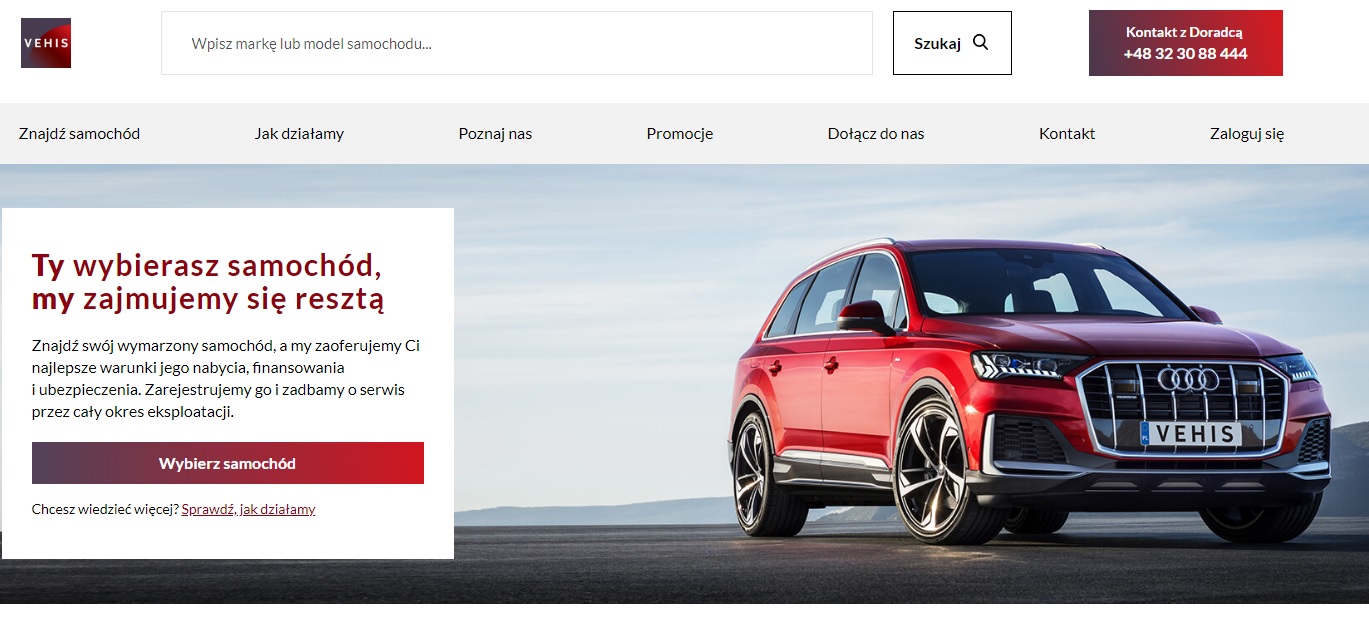This screenshot has width=1369, height=629.
Task: Call advisor via Kontakt z Doradcą button
Action: point(1185,43)
